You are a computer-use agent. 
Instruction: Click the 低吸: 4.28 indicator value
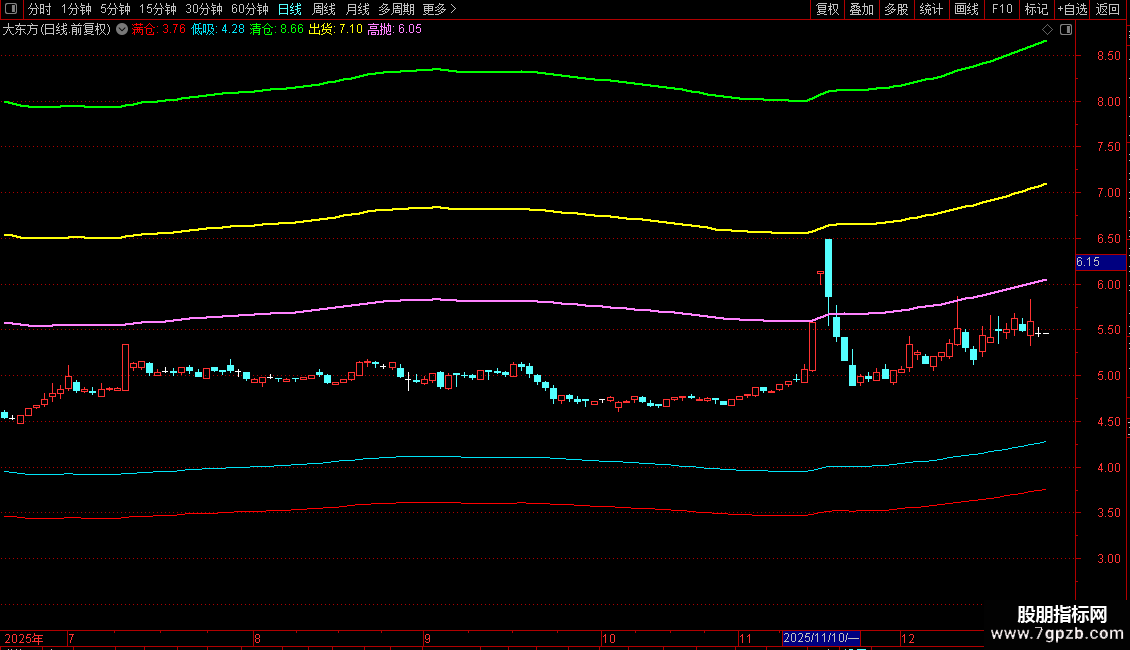[x=218, y=30]
